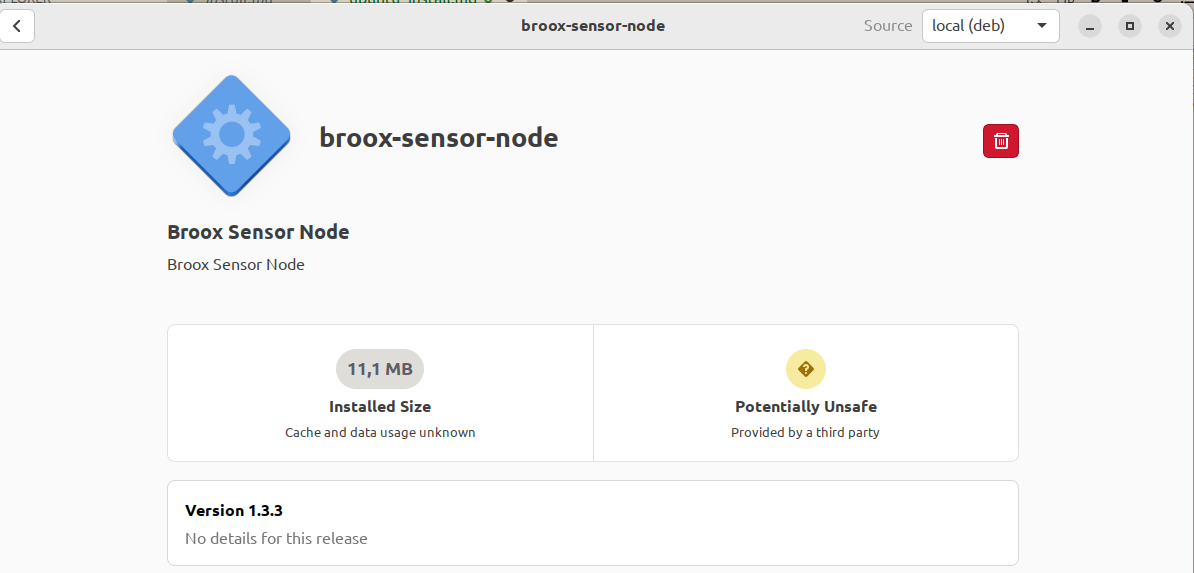1194x573 pixels.
Task: Click "Provided by a third party" text
Action: point(805,433)
